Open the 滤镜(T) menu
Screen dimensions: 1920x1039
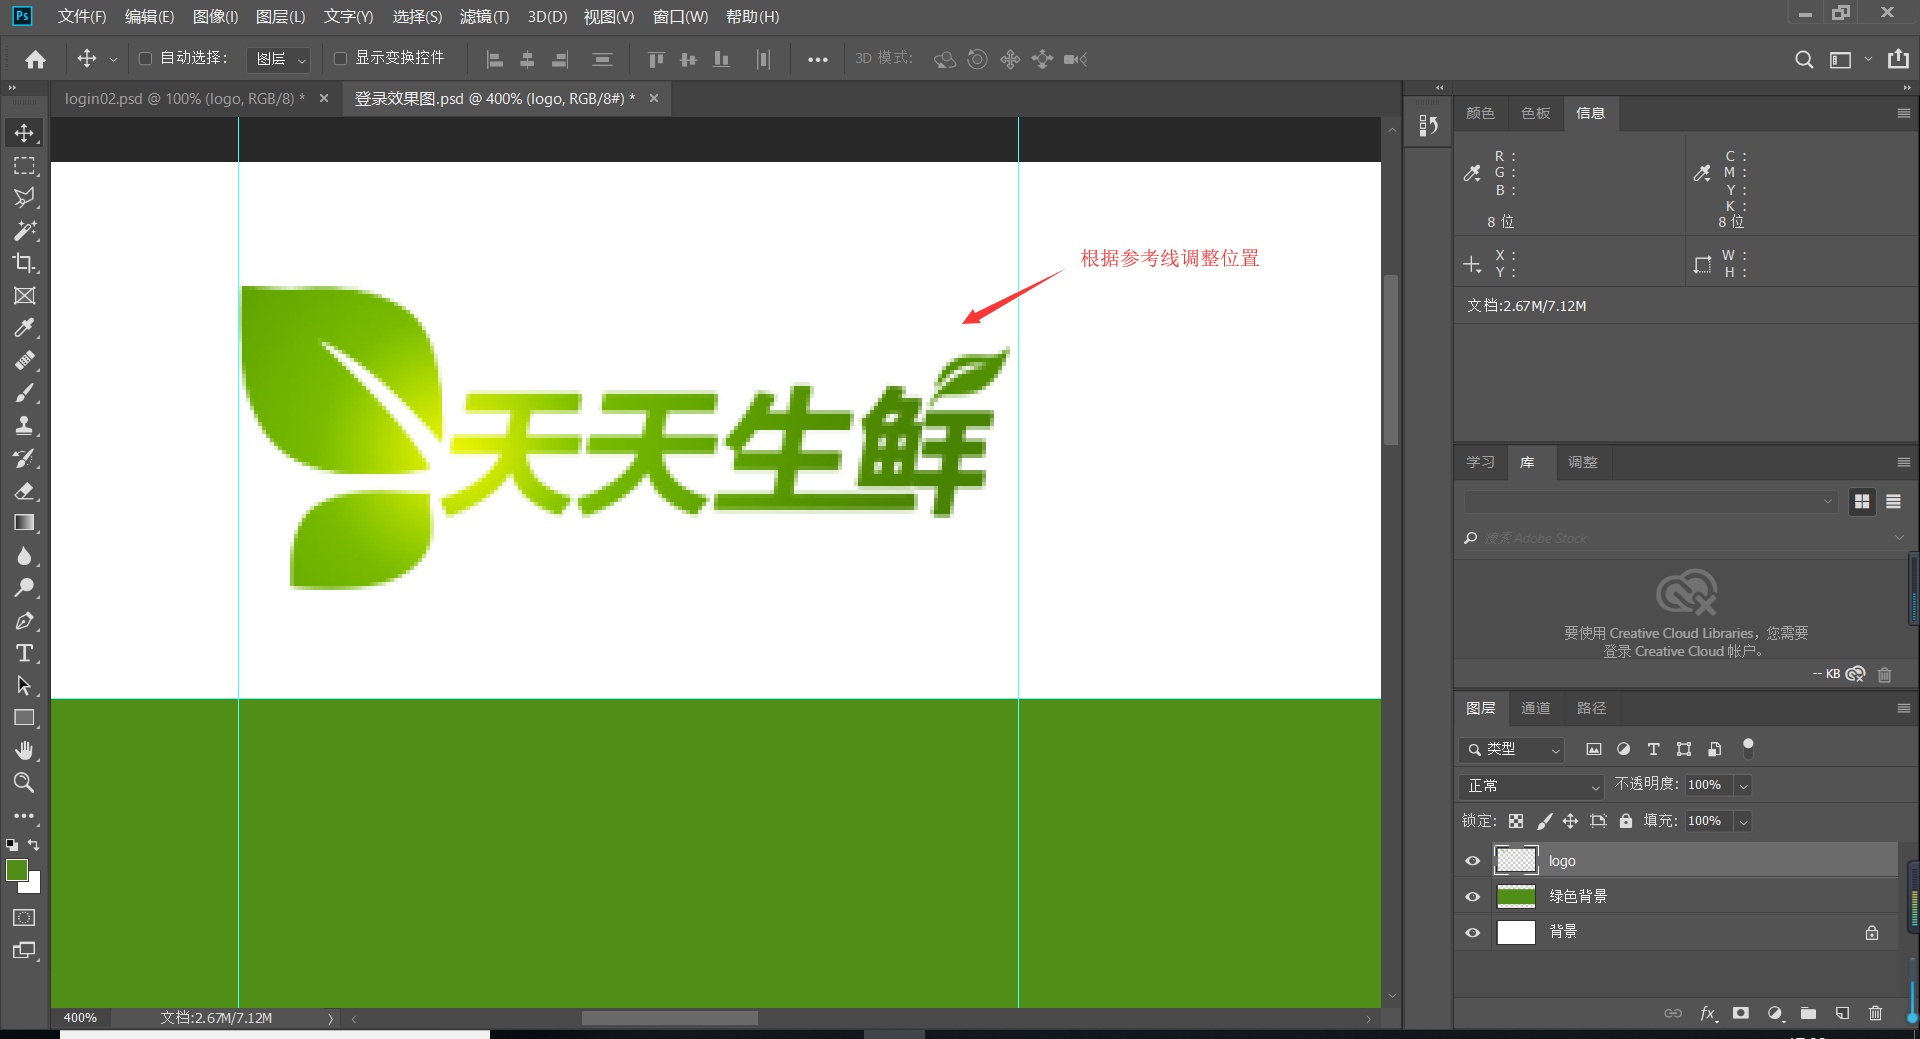click(484, 16)
